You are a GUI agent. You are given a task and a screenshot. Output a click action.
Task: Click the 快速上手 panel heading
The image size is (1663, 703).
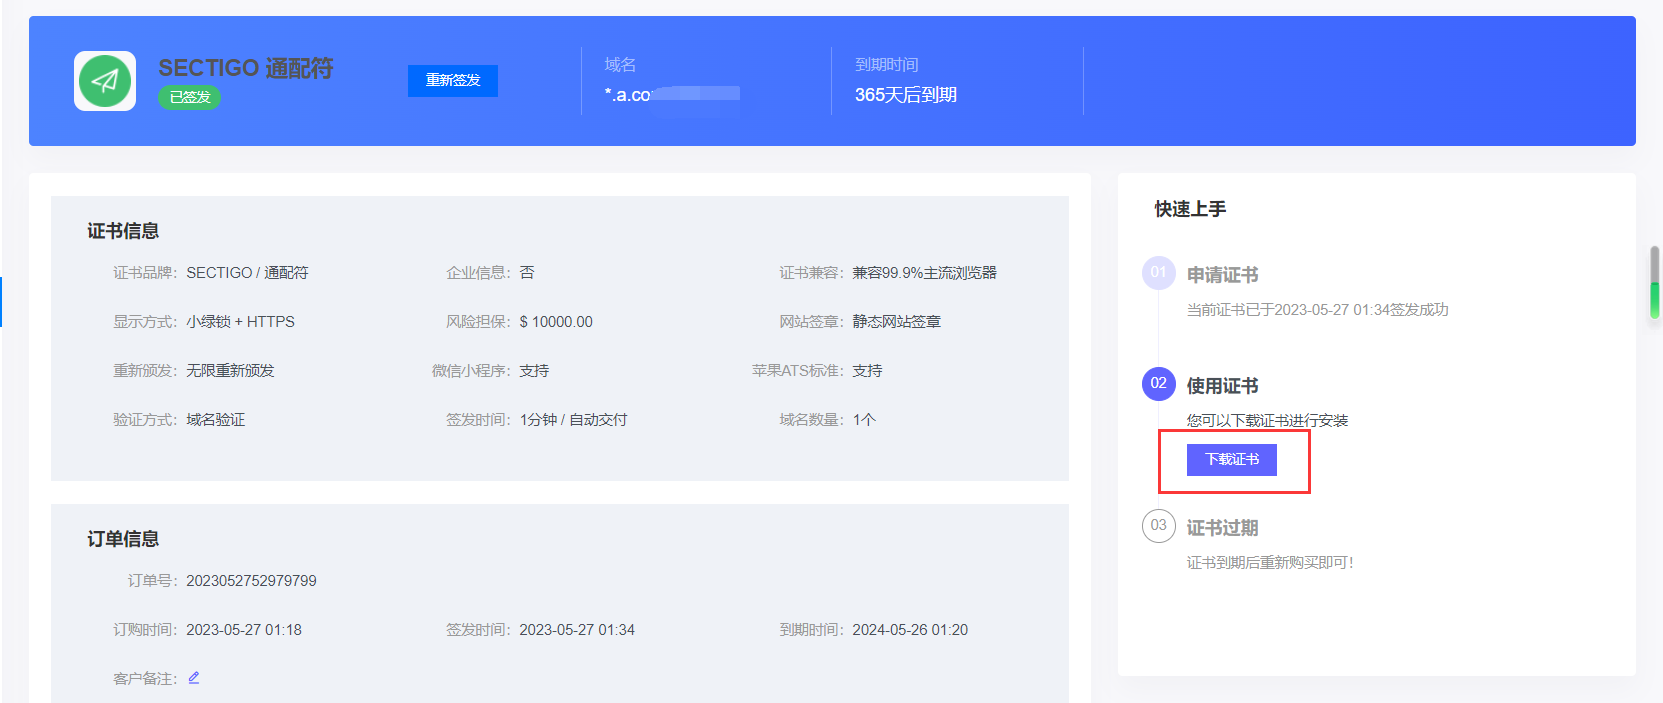click(x=1190, y=209)
